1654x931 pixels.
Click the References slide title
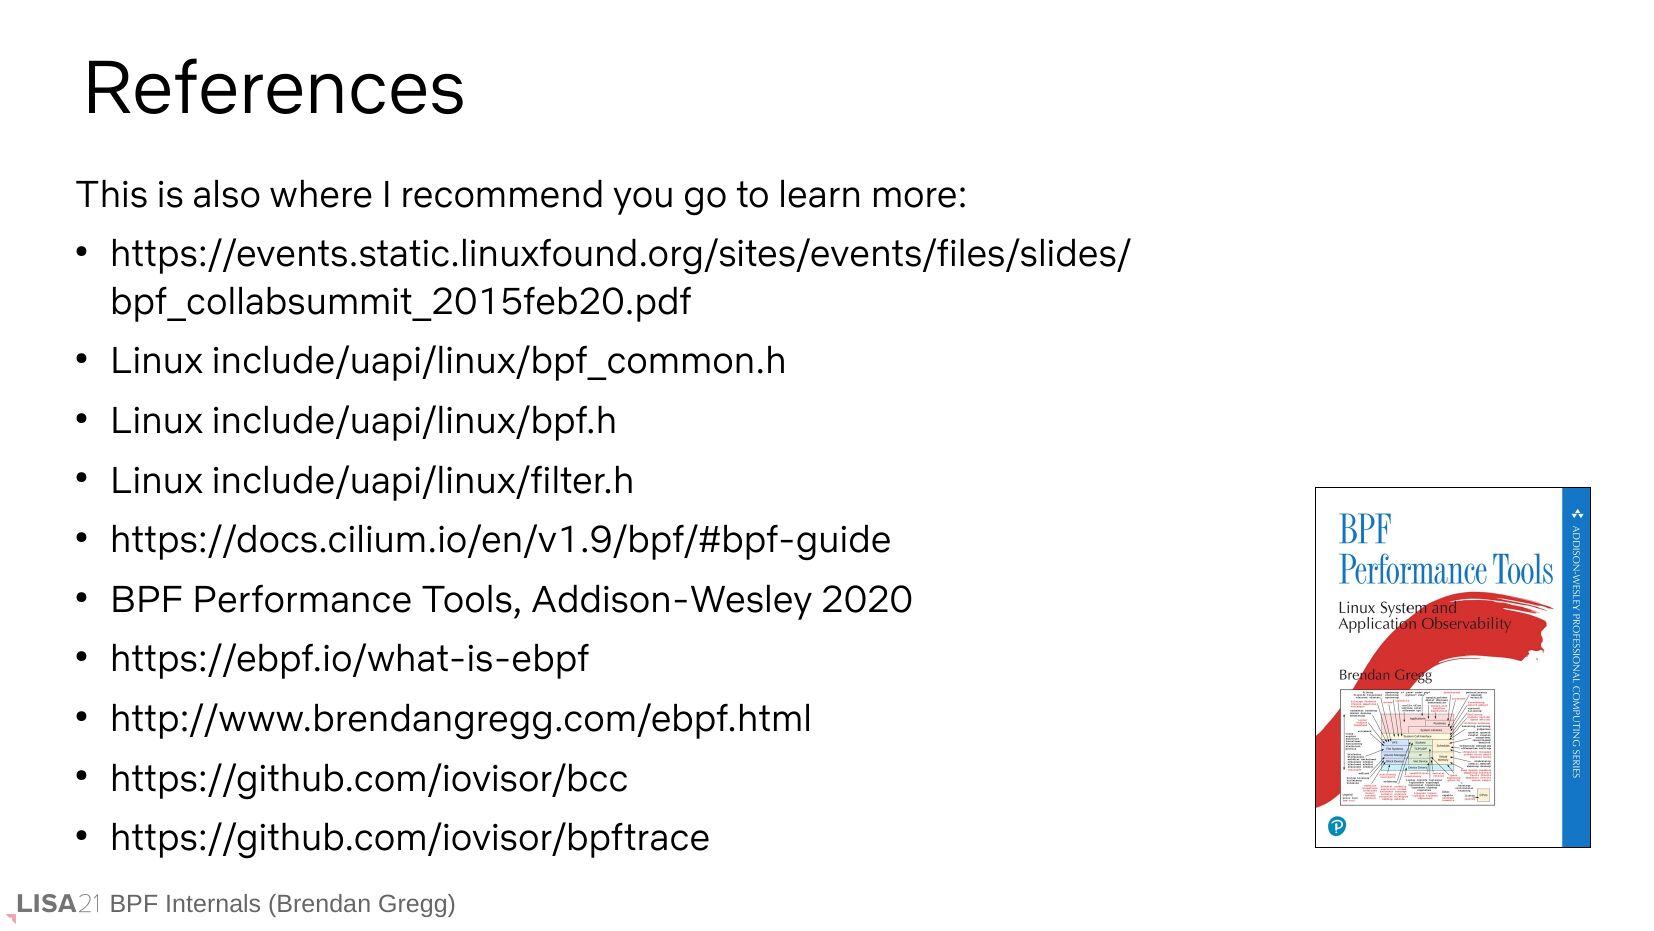click(274, 89)
